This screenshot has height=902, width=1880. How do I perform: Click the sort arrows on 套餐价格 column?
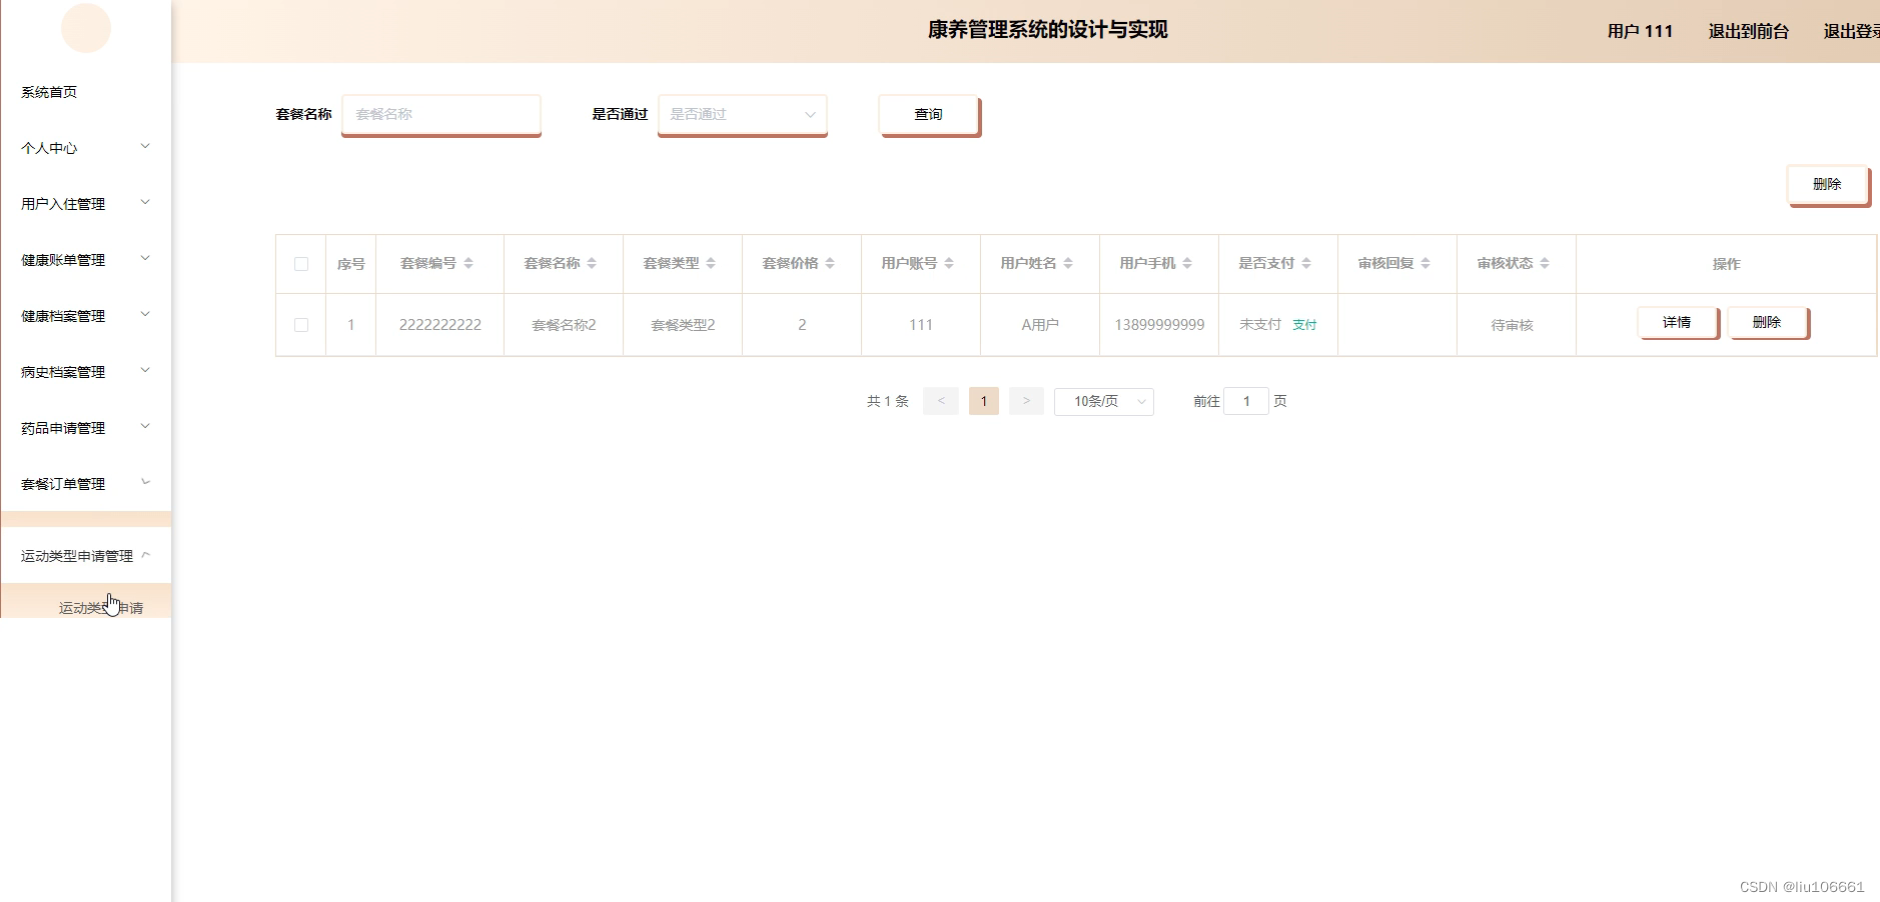(828, 263)
